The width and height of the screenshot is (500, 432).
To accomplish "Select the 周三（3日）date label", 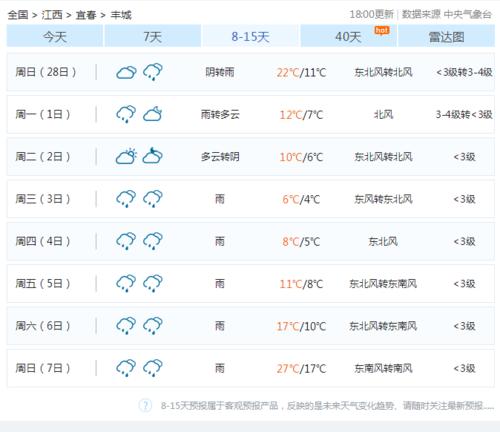I will [43, 199].
